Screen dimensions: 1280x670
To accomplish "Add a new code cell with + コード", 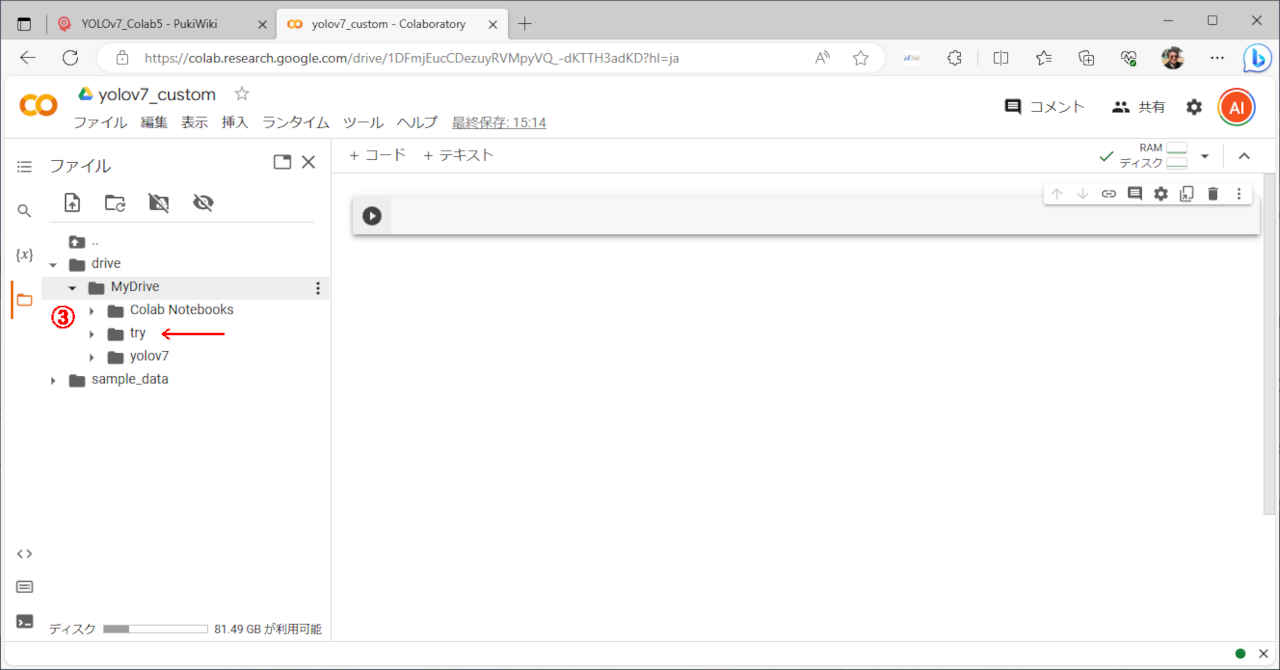I will click(x=377, y=155).
